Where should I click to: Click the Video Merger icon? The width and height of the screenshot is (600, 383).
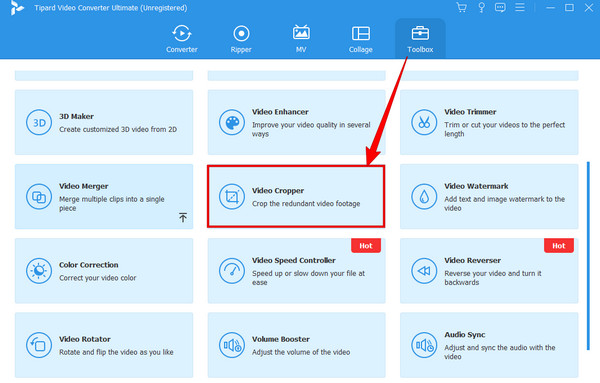[x=39, y=197]
